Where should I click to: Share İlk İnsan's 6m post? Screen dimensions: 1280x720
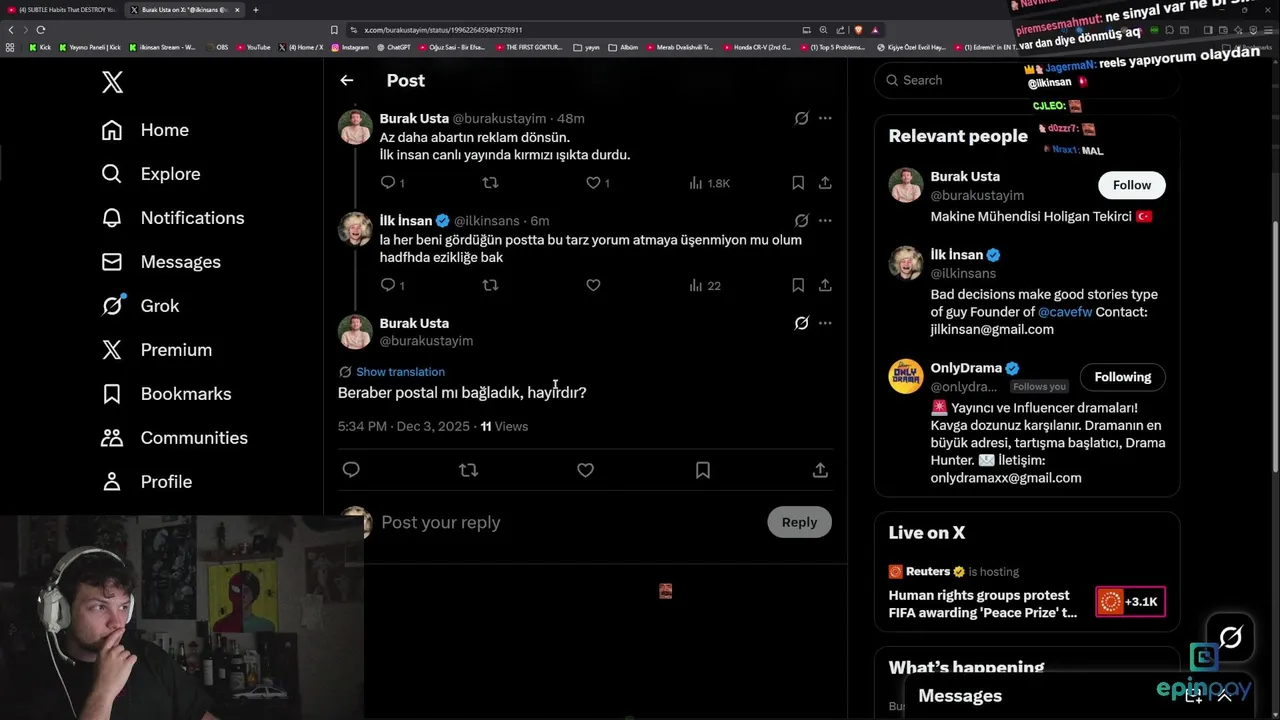point(825,285)
